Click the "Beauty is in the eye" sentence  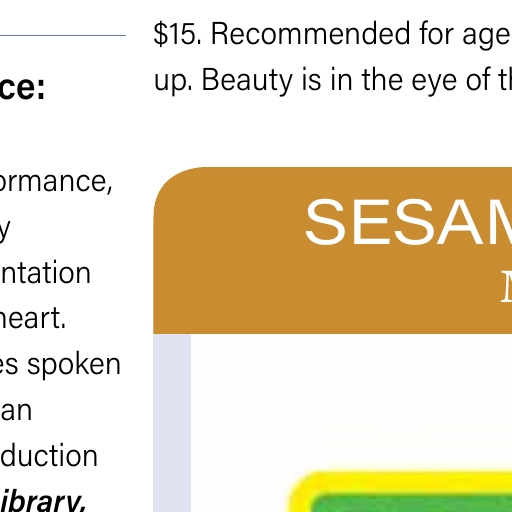click(x=357, y=80)
